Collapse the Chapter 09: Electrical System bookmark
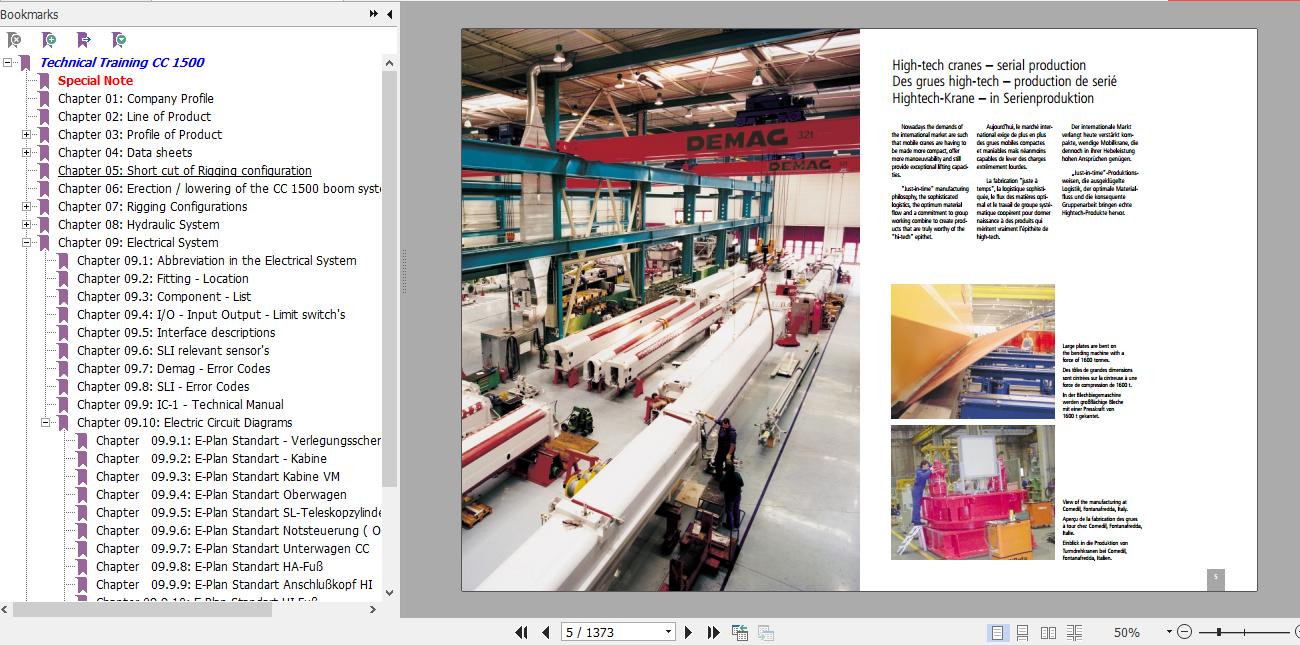The width and height of the screenshot is (1300, 645). [29, 242]
